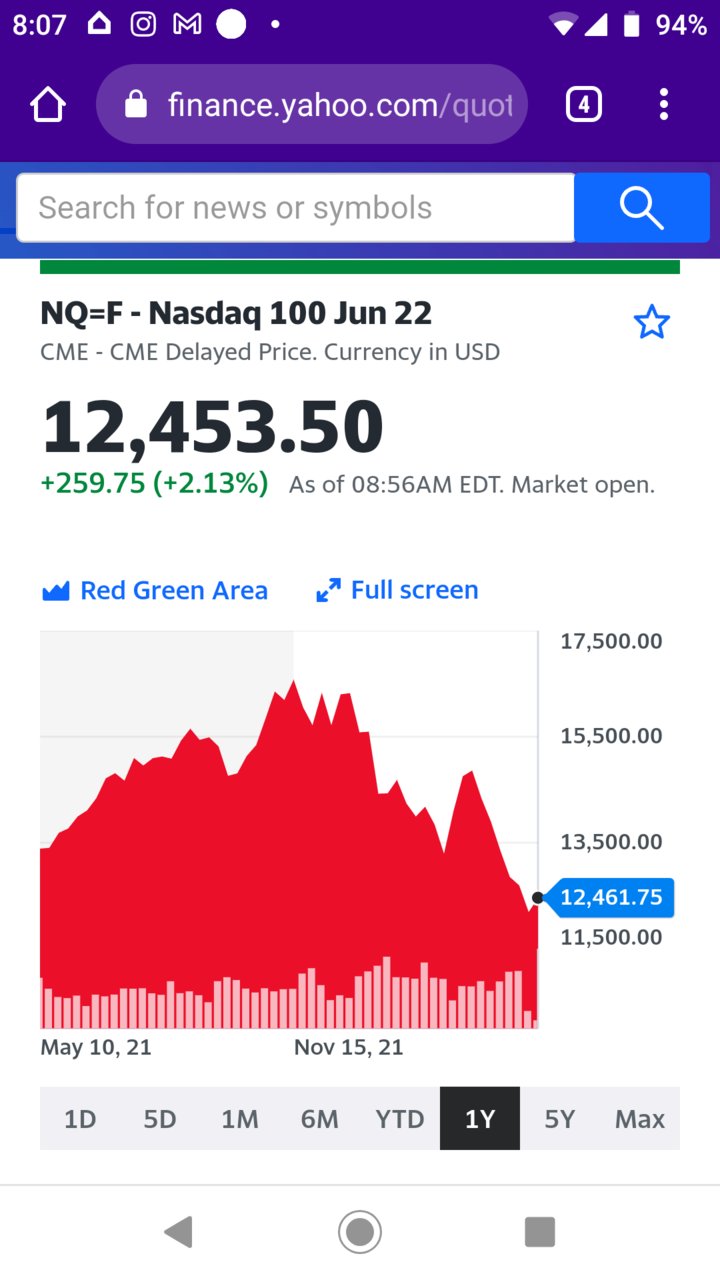Switch chart range to 5D
Screen dimensions: 720x1280
(160, 1119)
